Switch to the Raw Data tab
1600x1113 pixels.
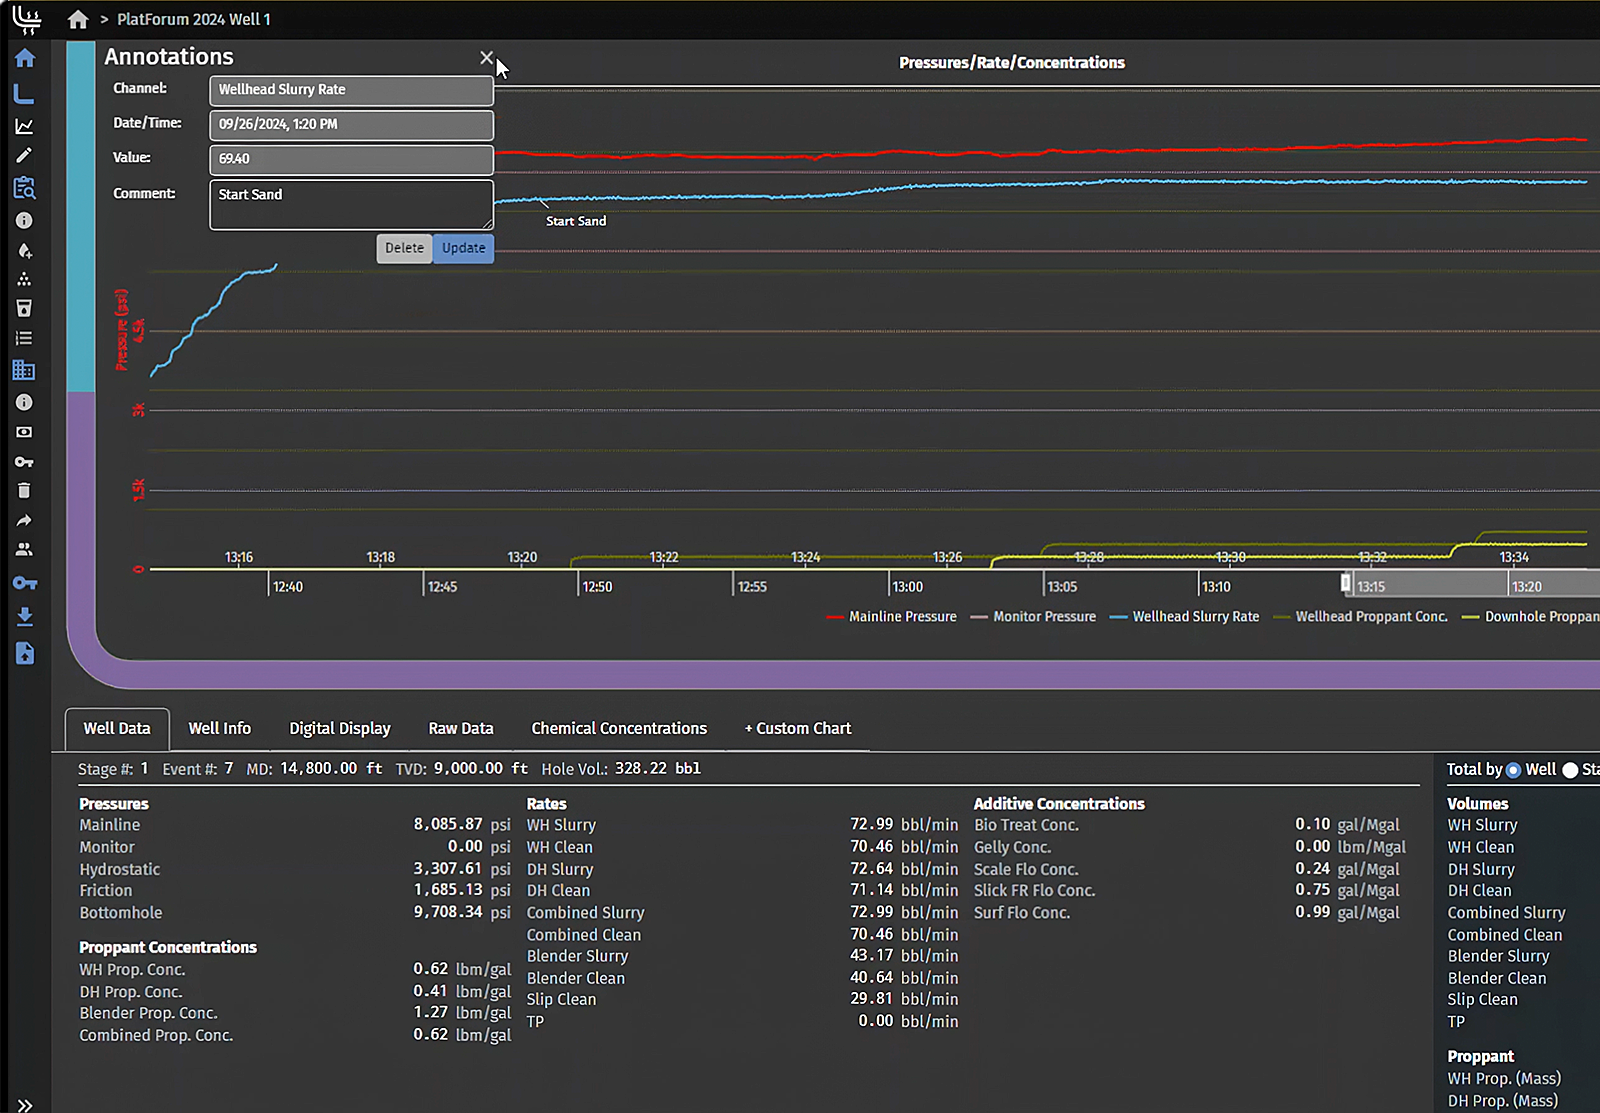[x=461, y=728]
